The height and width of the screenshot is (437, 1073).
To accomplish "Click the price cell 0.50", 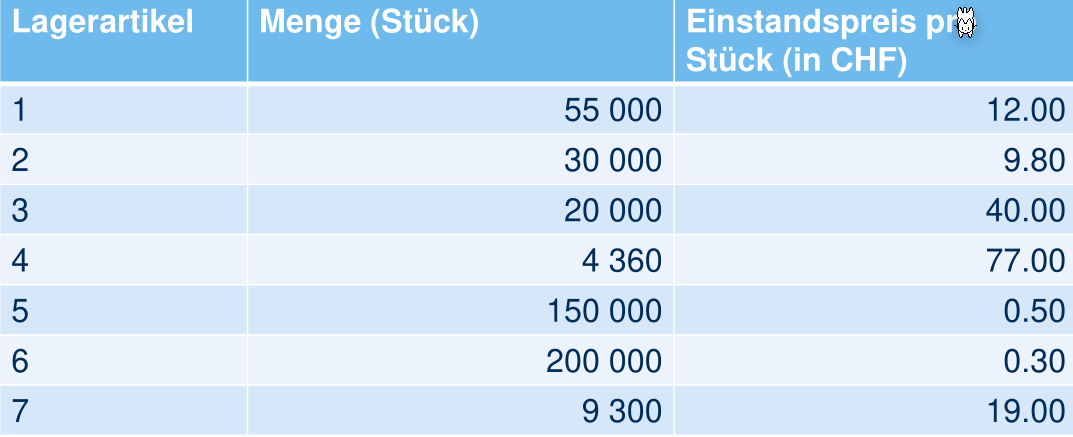I will pos(1034,310).
